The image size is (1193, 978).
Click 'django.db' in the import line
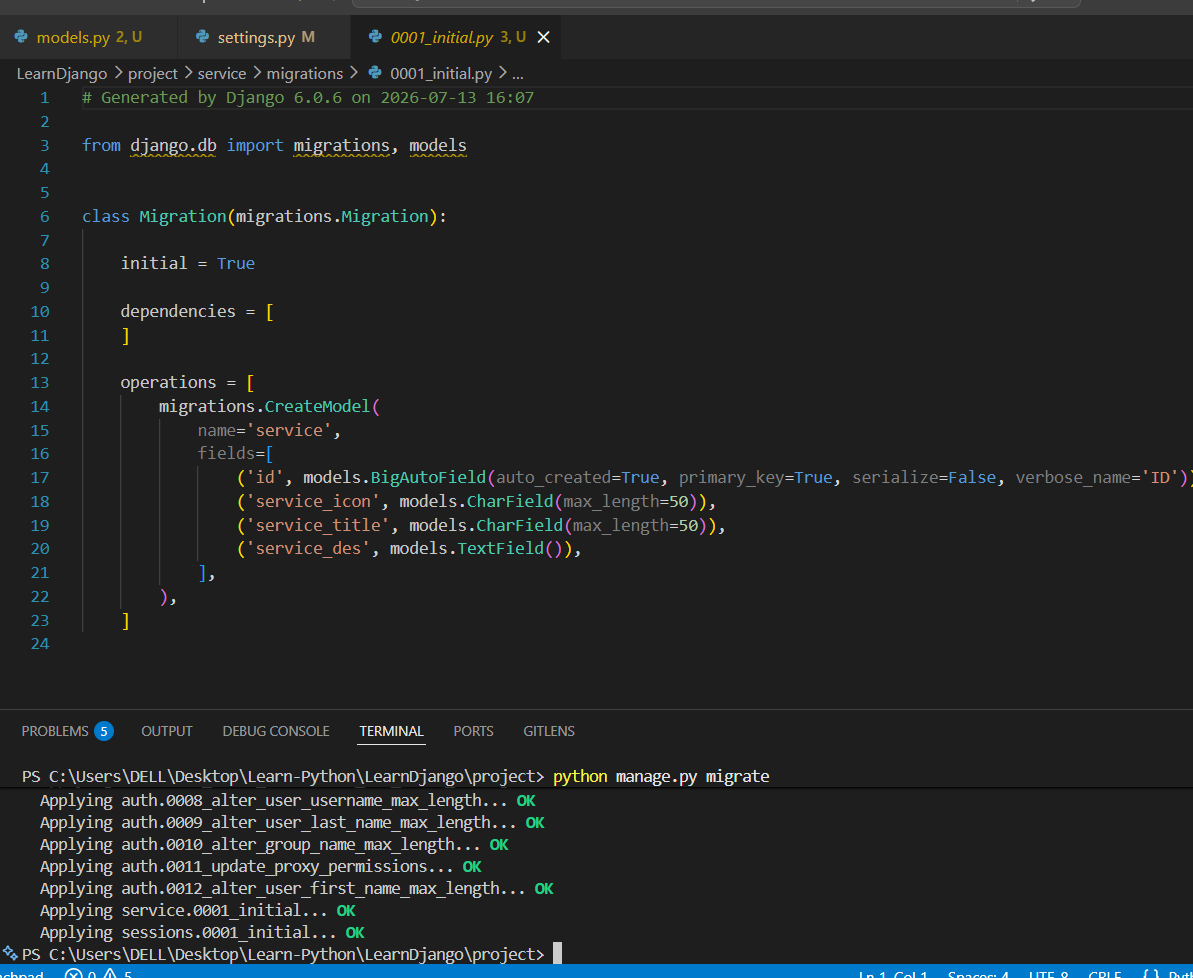click(173, 145)
